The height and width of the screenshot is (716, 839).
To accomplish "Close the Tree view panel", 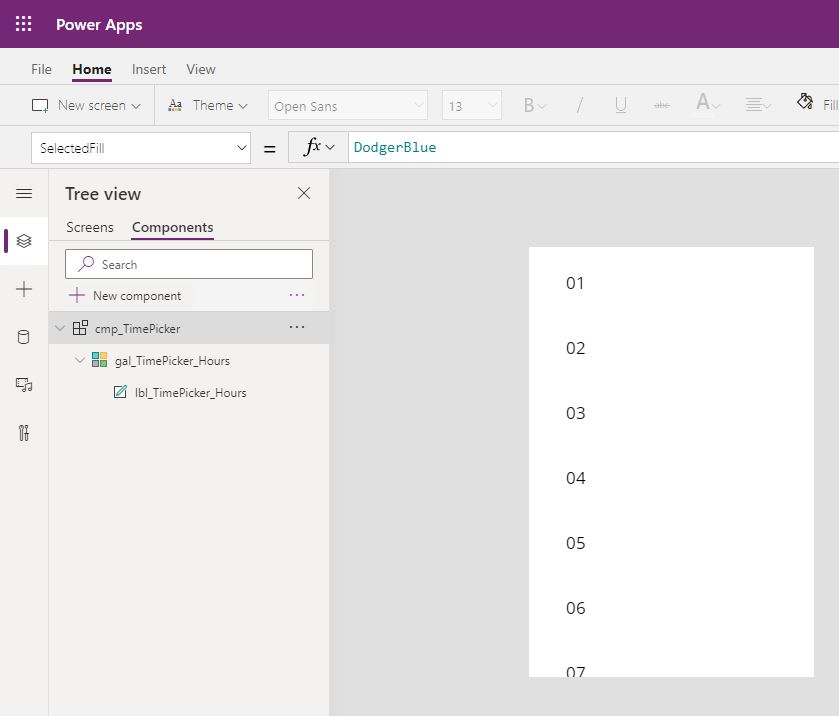I will [304, 193].
